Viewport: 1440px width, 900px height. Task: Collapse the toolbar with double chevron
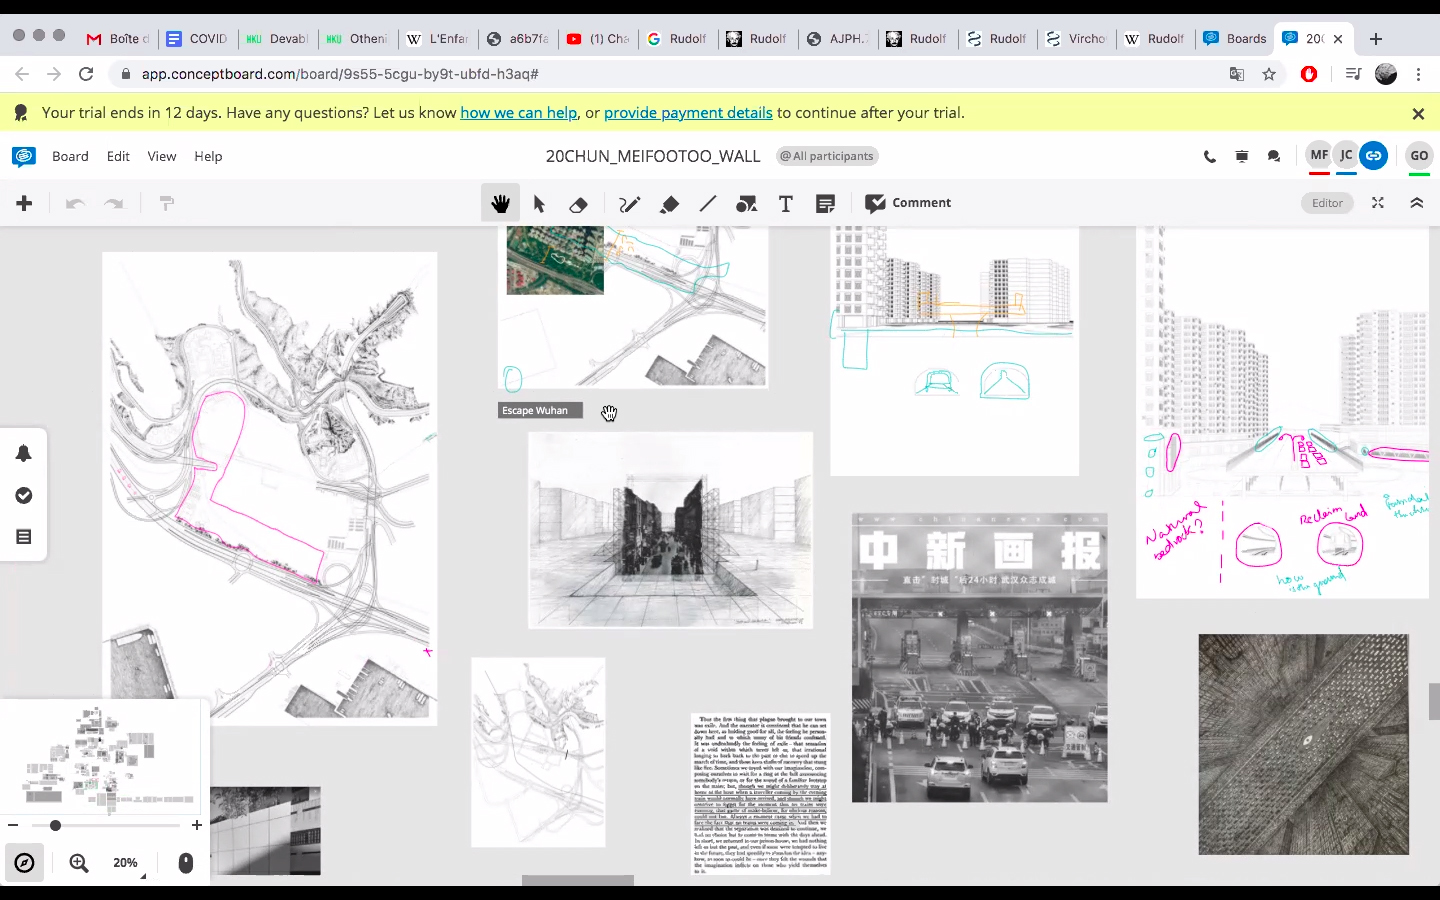tap(1417, 203)
